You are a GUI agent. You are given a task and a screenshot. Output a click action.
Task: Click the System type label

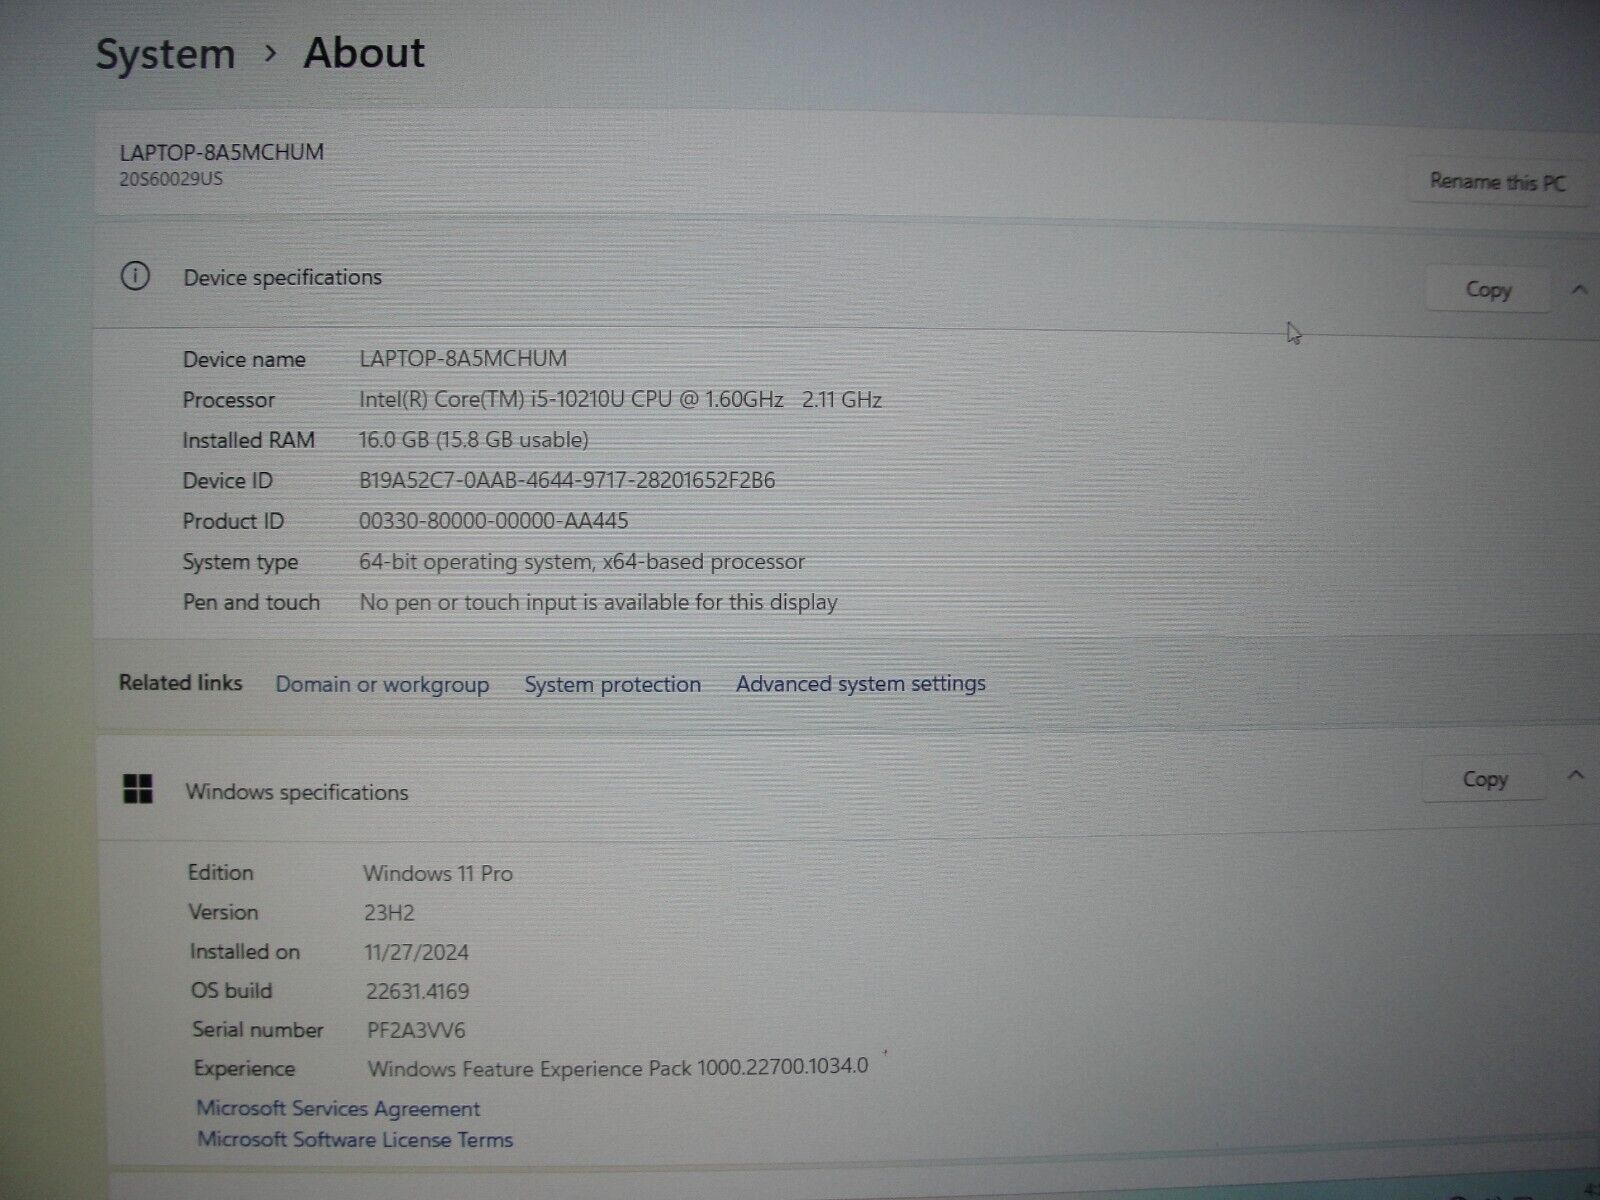click(240, 562)
